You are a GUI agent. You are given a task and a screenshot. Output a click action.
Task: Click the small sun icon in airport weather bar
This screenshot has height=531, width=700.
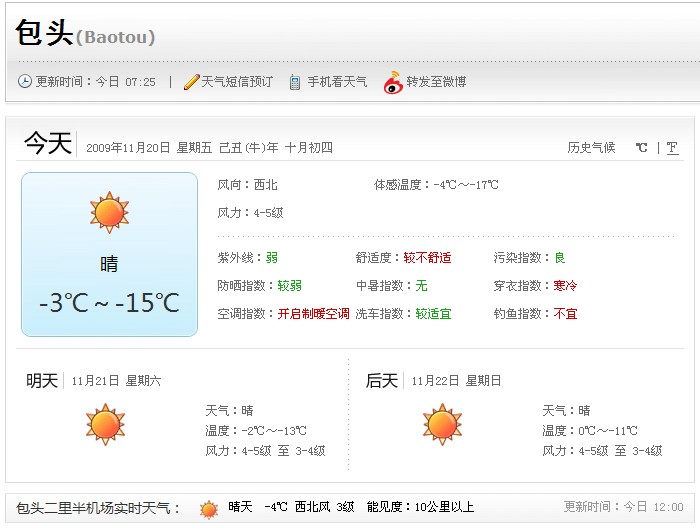pyautogui.click(x=209, y=510)
